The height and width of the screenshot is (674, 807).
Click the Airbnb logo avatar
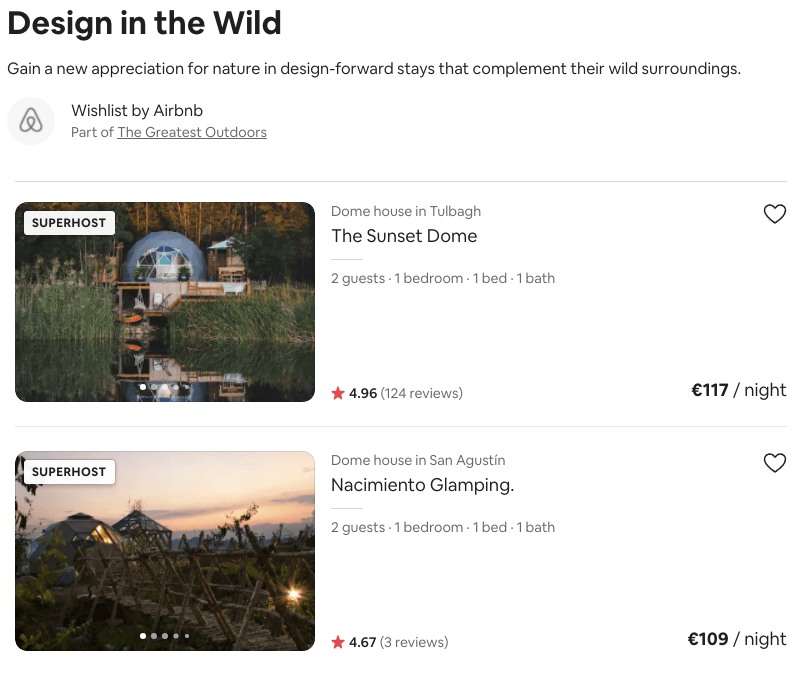(x=31, y=121)
